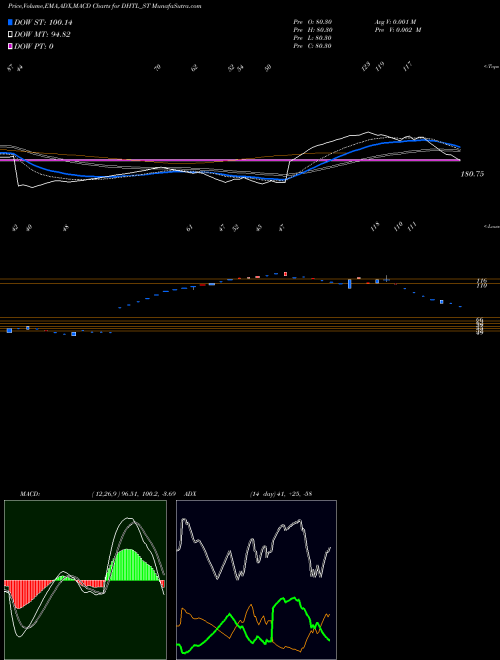
Task: Click the green MACD histogram bars
Action: tap(131, 566)
